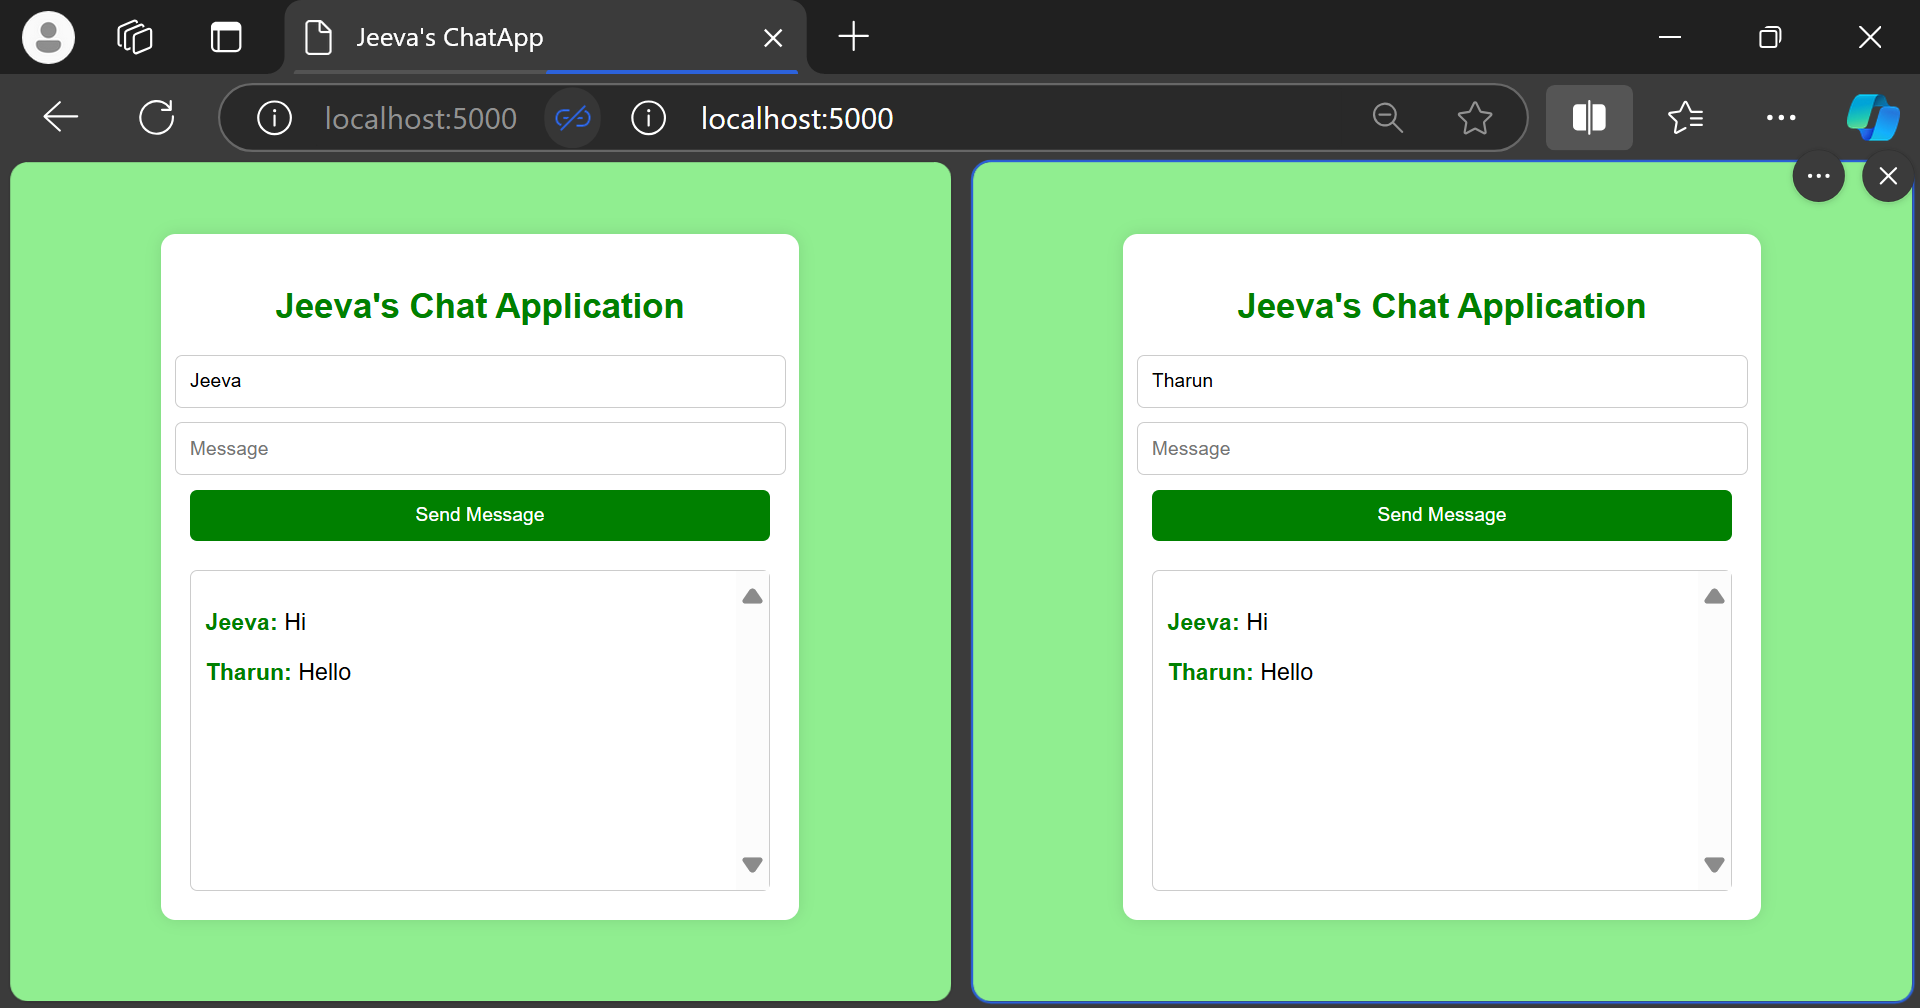Screen dimensions: 1920x1008
Task: Click the name field containing Tharun
Action: click(1442, 381)
